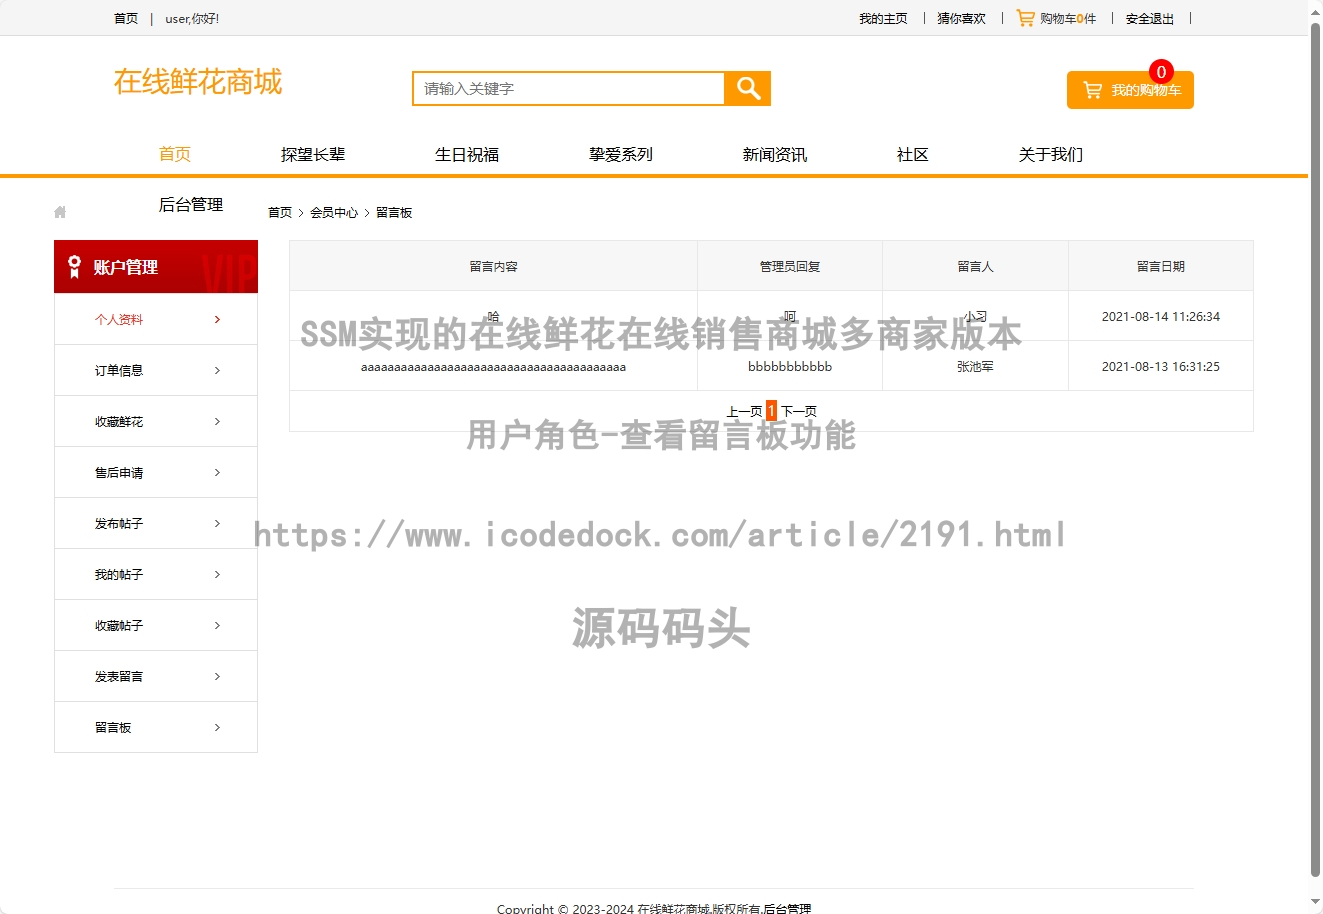Open the 生日祝福 navigation tab
The image size is (1323, 914).
pyautogui.click(x=467, y=154)
